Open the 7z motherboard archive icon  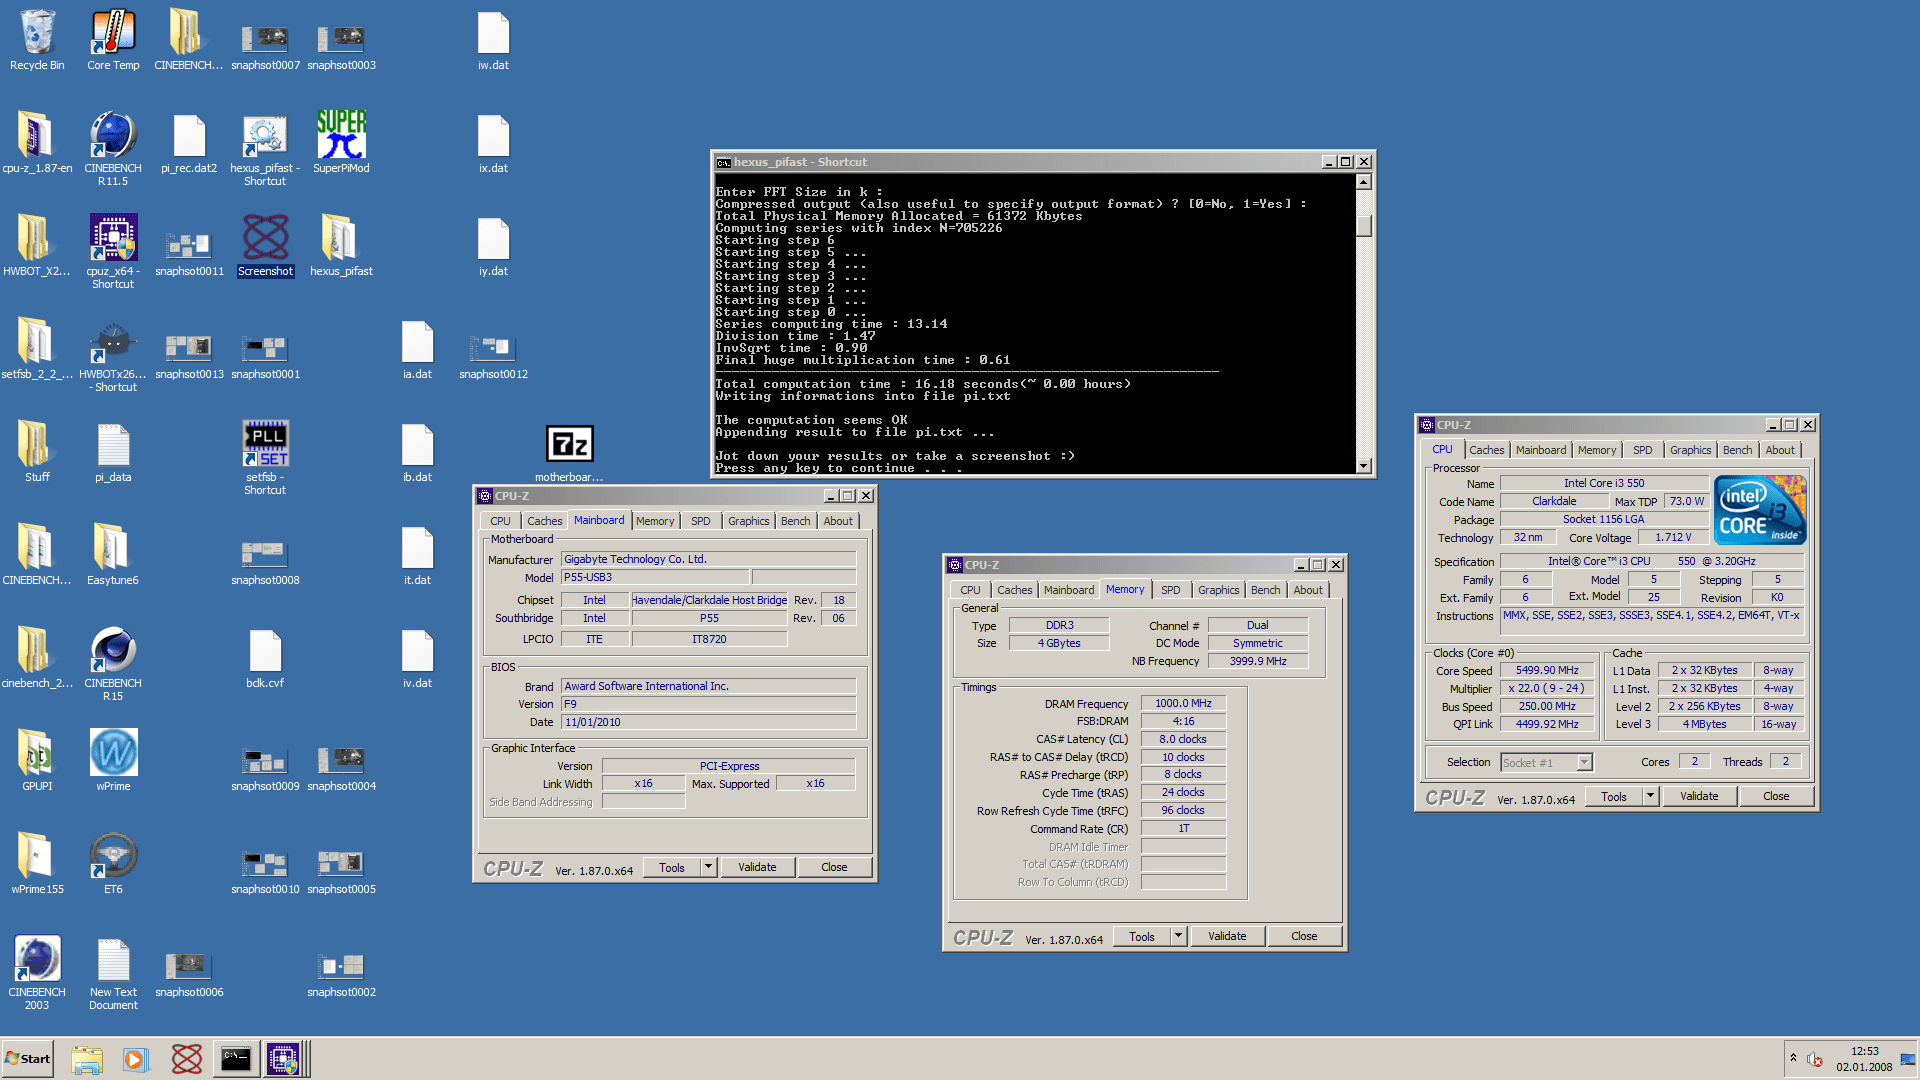(x=569, y=445)
